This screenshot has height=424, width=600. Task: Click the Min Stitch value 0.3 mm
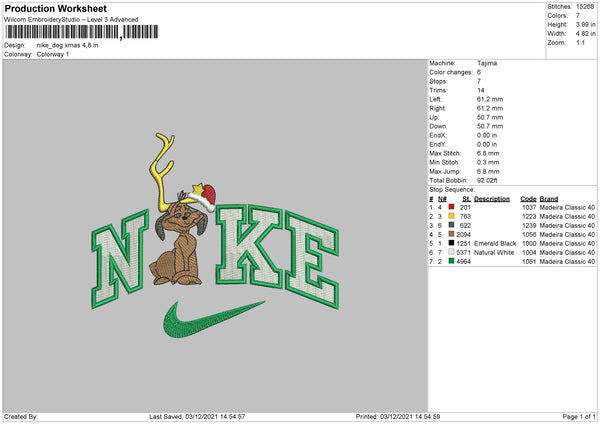[488, 163]
